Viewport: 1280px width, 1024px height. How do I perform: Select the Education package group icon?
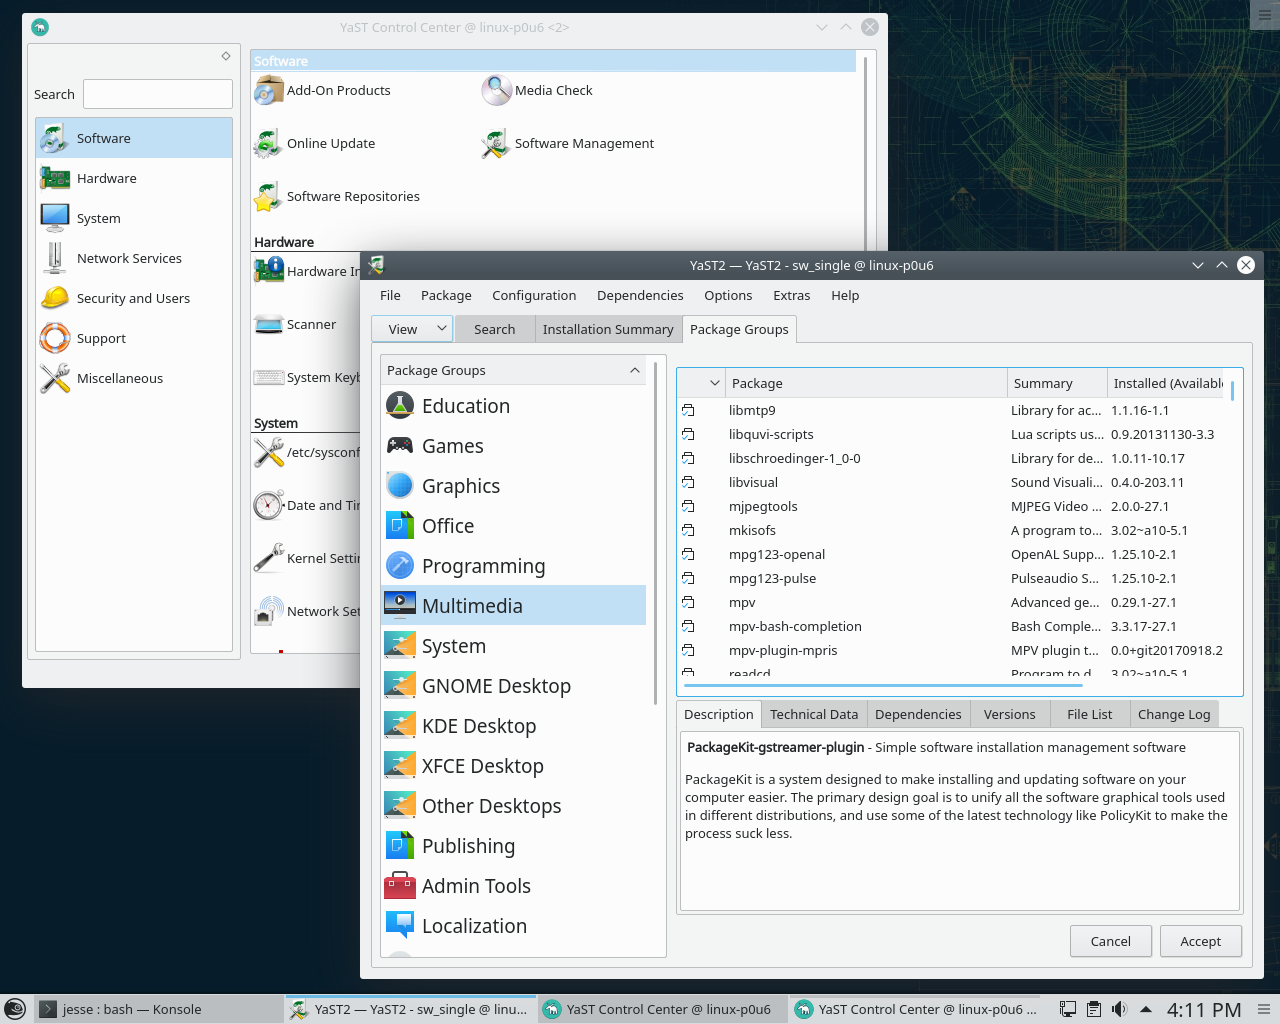[400, 406]
